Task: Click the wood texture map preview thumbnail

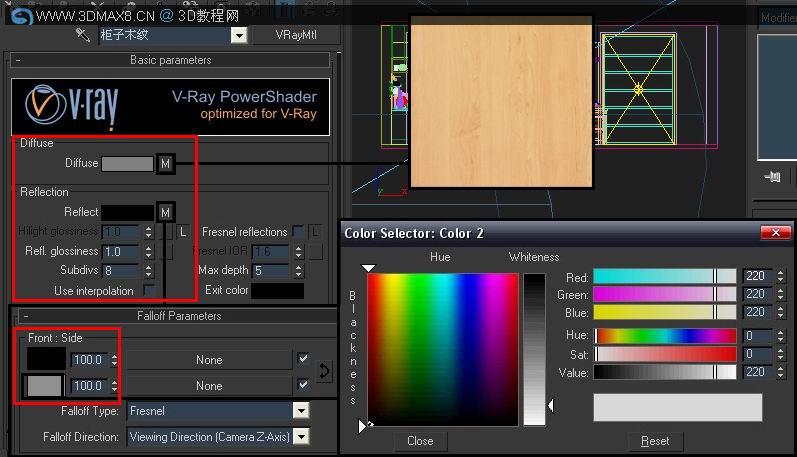Action: pyautogui.click(x=501, y=102)
